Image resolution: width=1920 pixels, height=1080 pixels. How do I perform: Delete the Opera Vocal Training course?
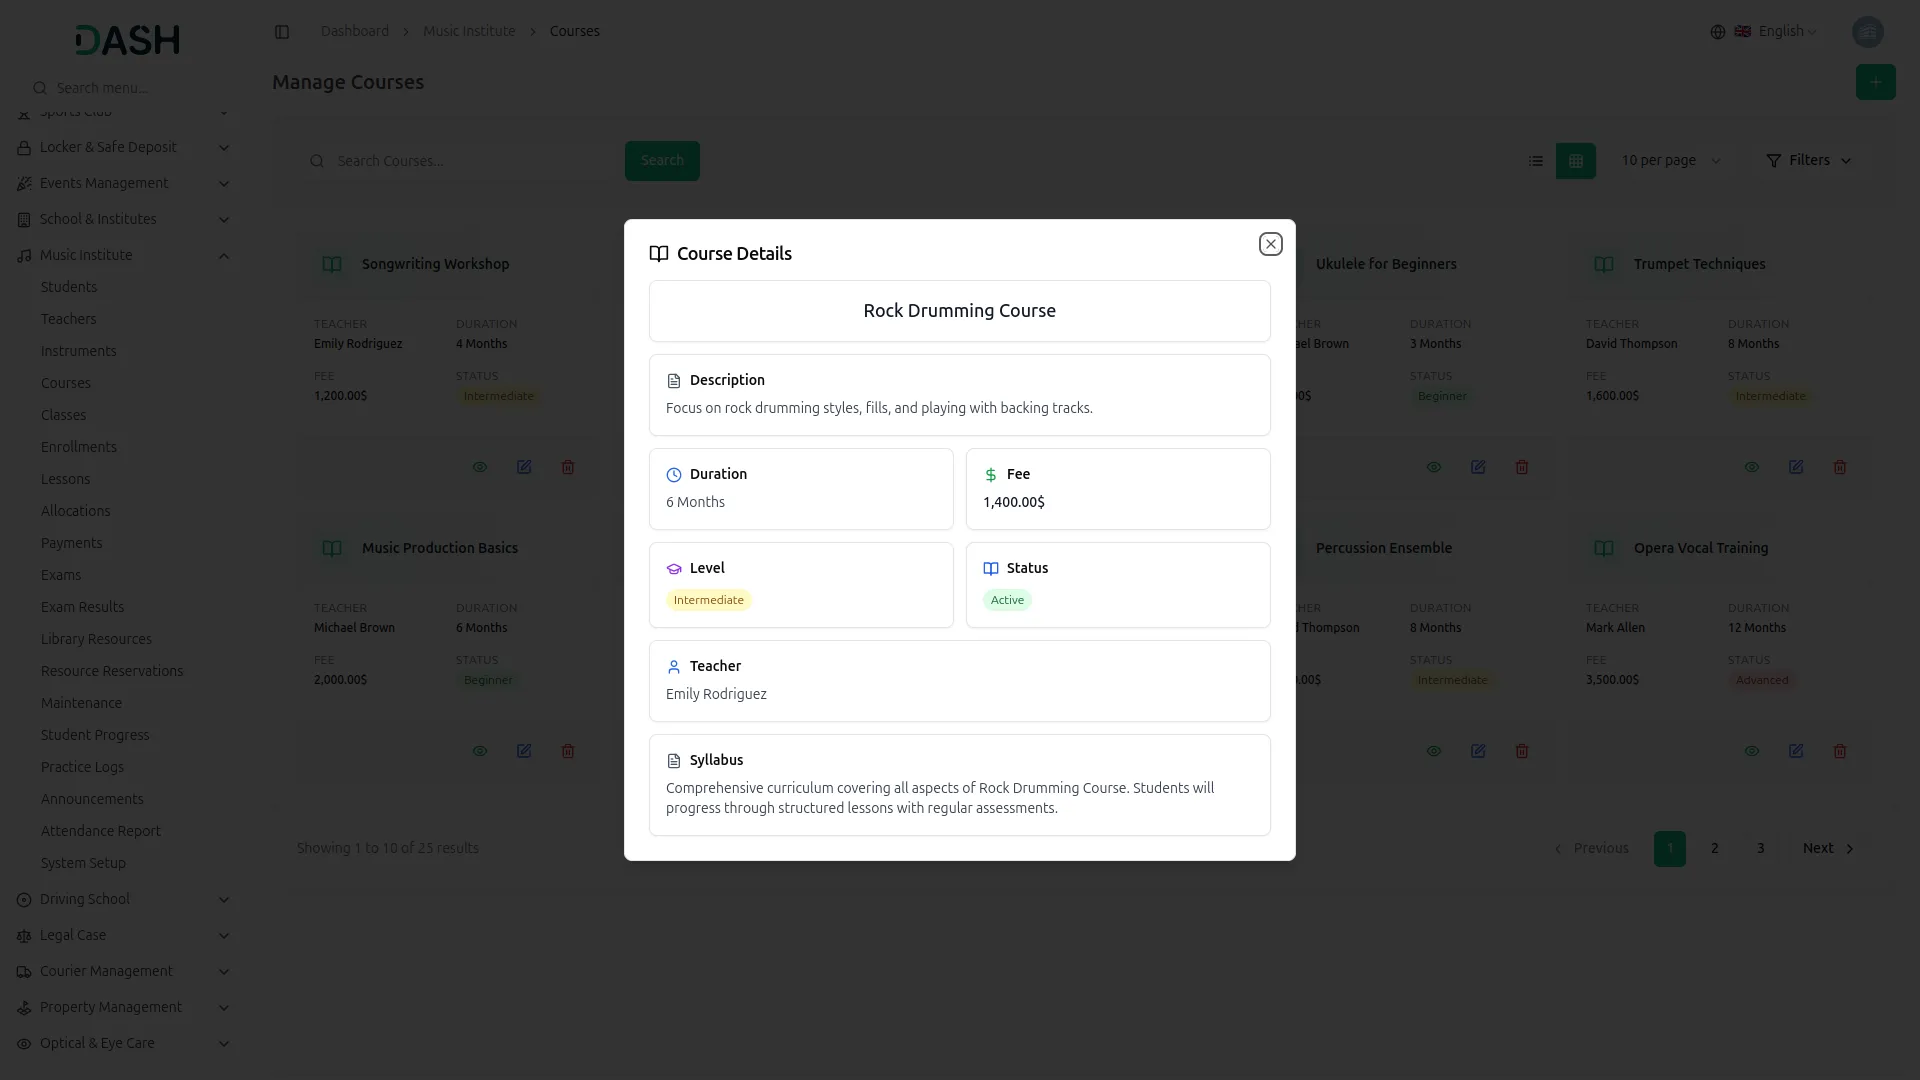tap(1840, 751)
